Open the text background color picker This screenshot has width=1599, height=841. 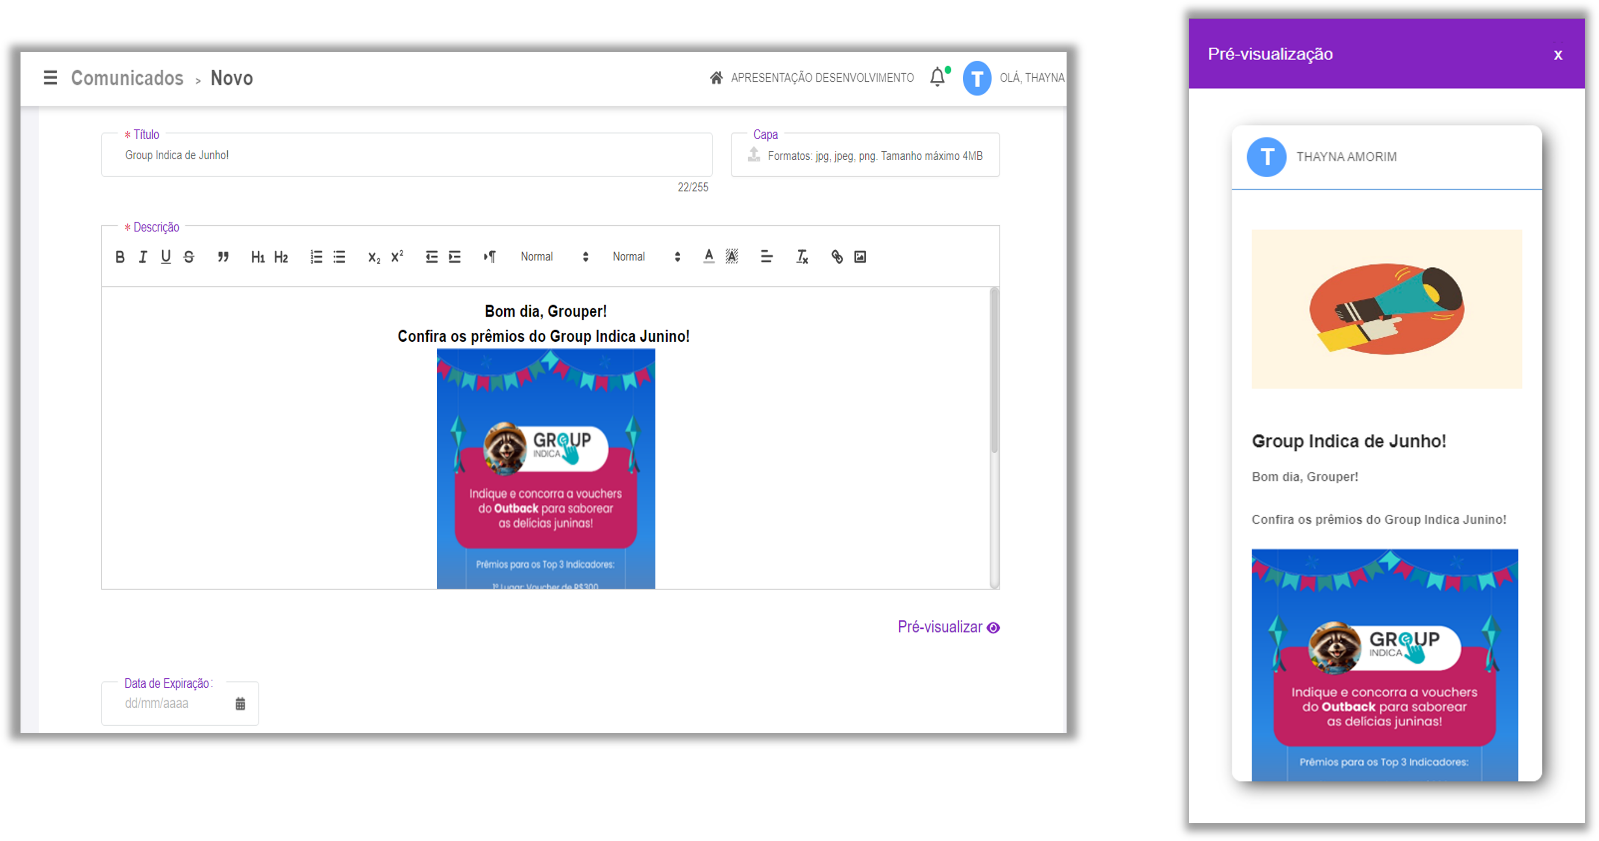732,257
